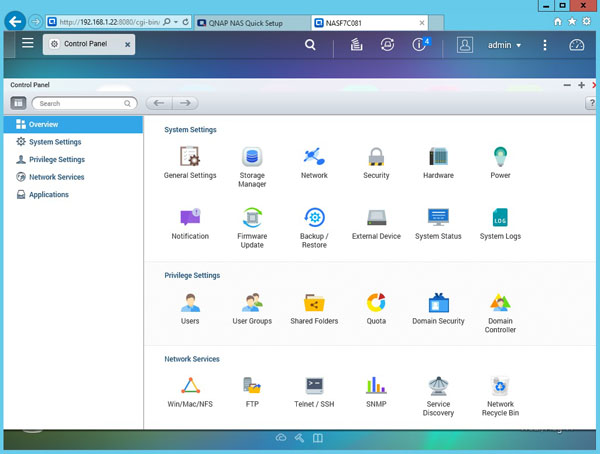Screen dimensions: 600x454
Task: Click the search magnifier in top bar
Action: coord(311,45)
